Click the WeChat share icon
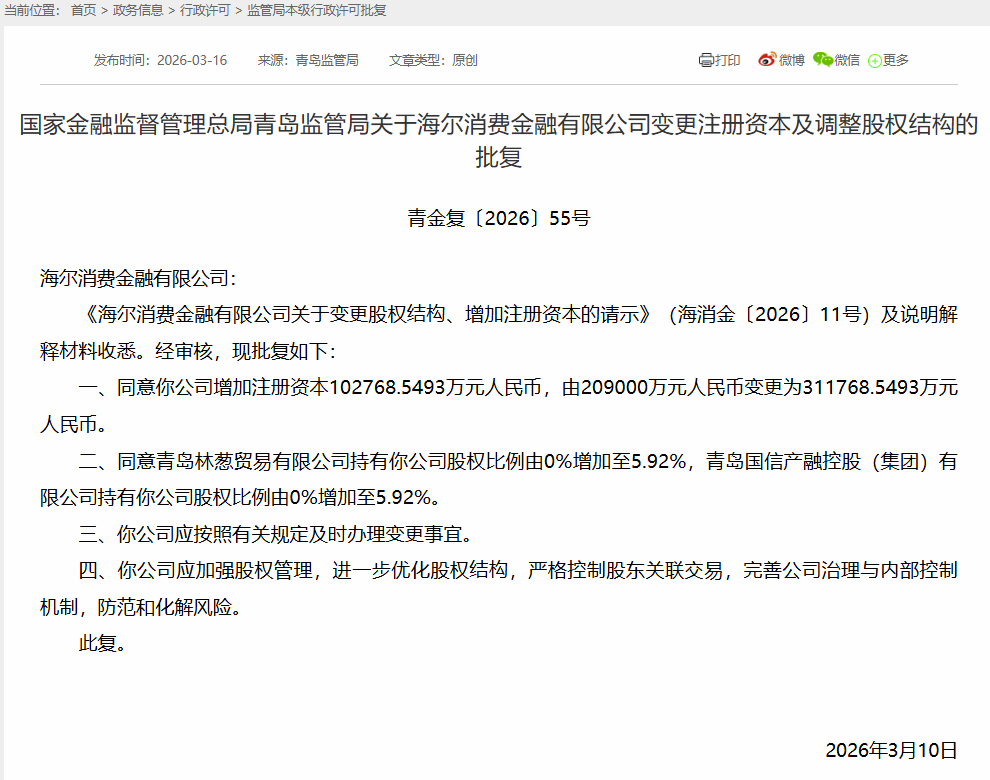This screenshot has height=780, width=990. [x=822, y=60]
